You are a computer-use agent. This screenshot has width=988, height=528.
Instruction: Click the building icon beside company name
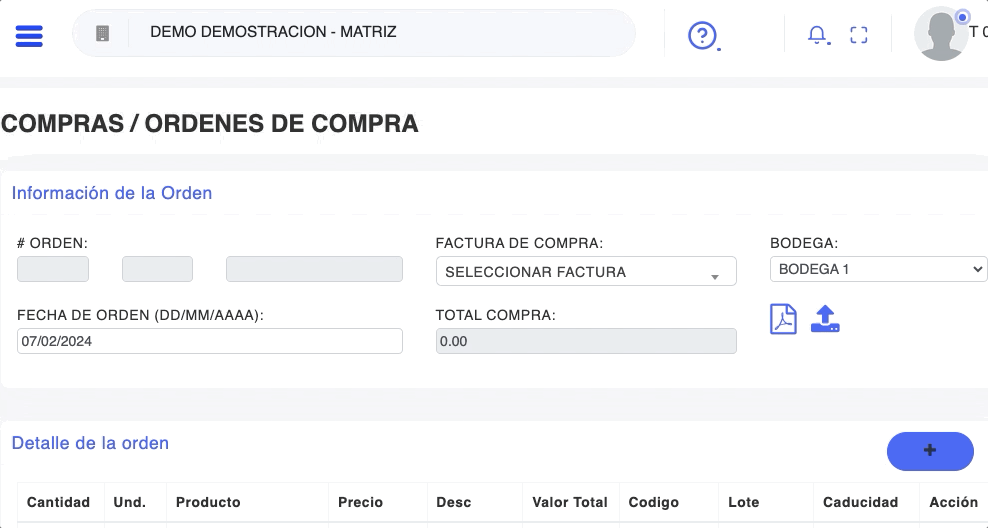(x=102, y=33)
